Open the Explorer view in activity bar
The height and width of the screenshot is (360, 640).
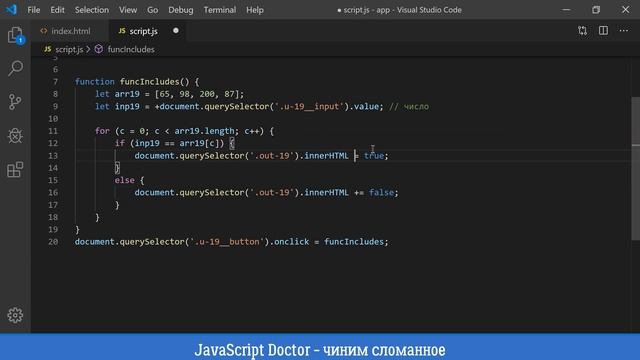[15, 36]
